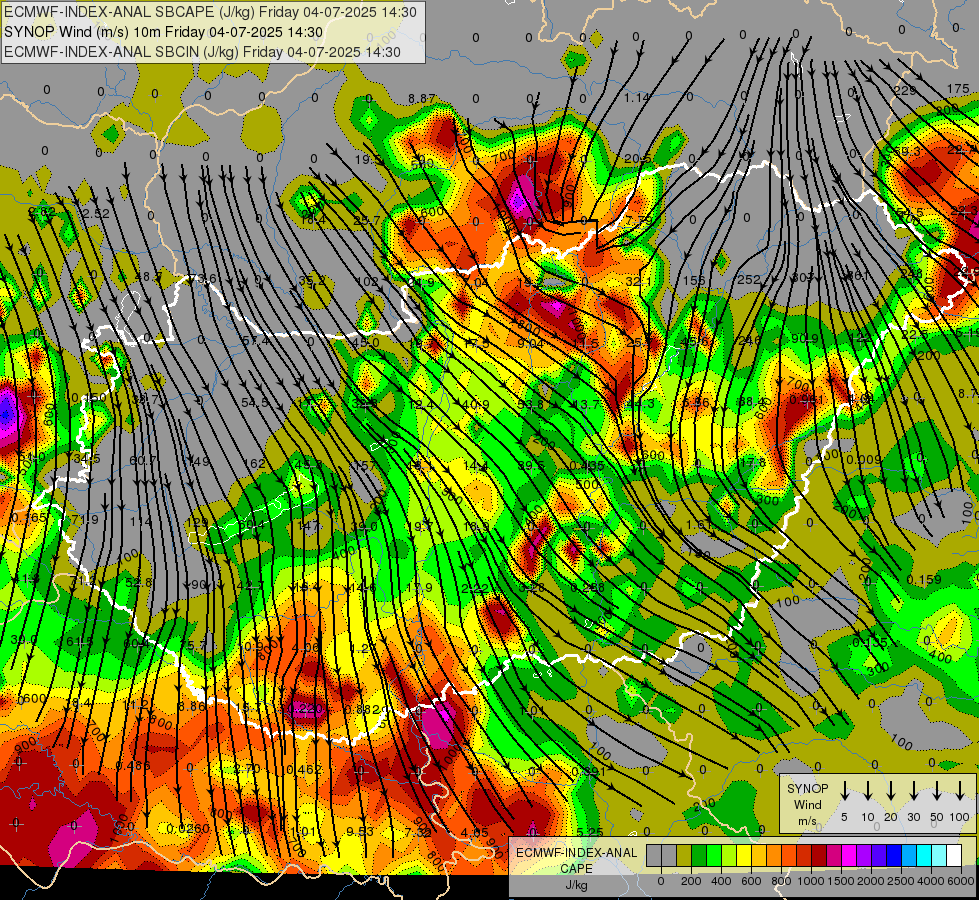Select the white swatch ending the CAPE legend

click(x=954, y=855)
